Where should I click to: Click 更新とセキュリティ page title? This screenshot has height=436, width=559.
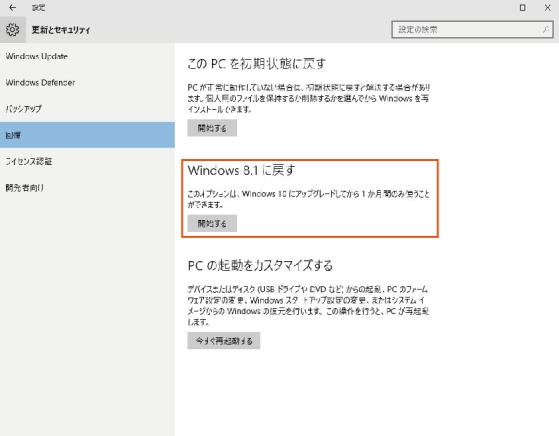pos(61,30)
